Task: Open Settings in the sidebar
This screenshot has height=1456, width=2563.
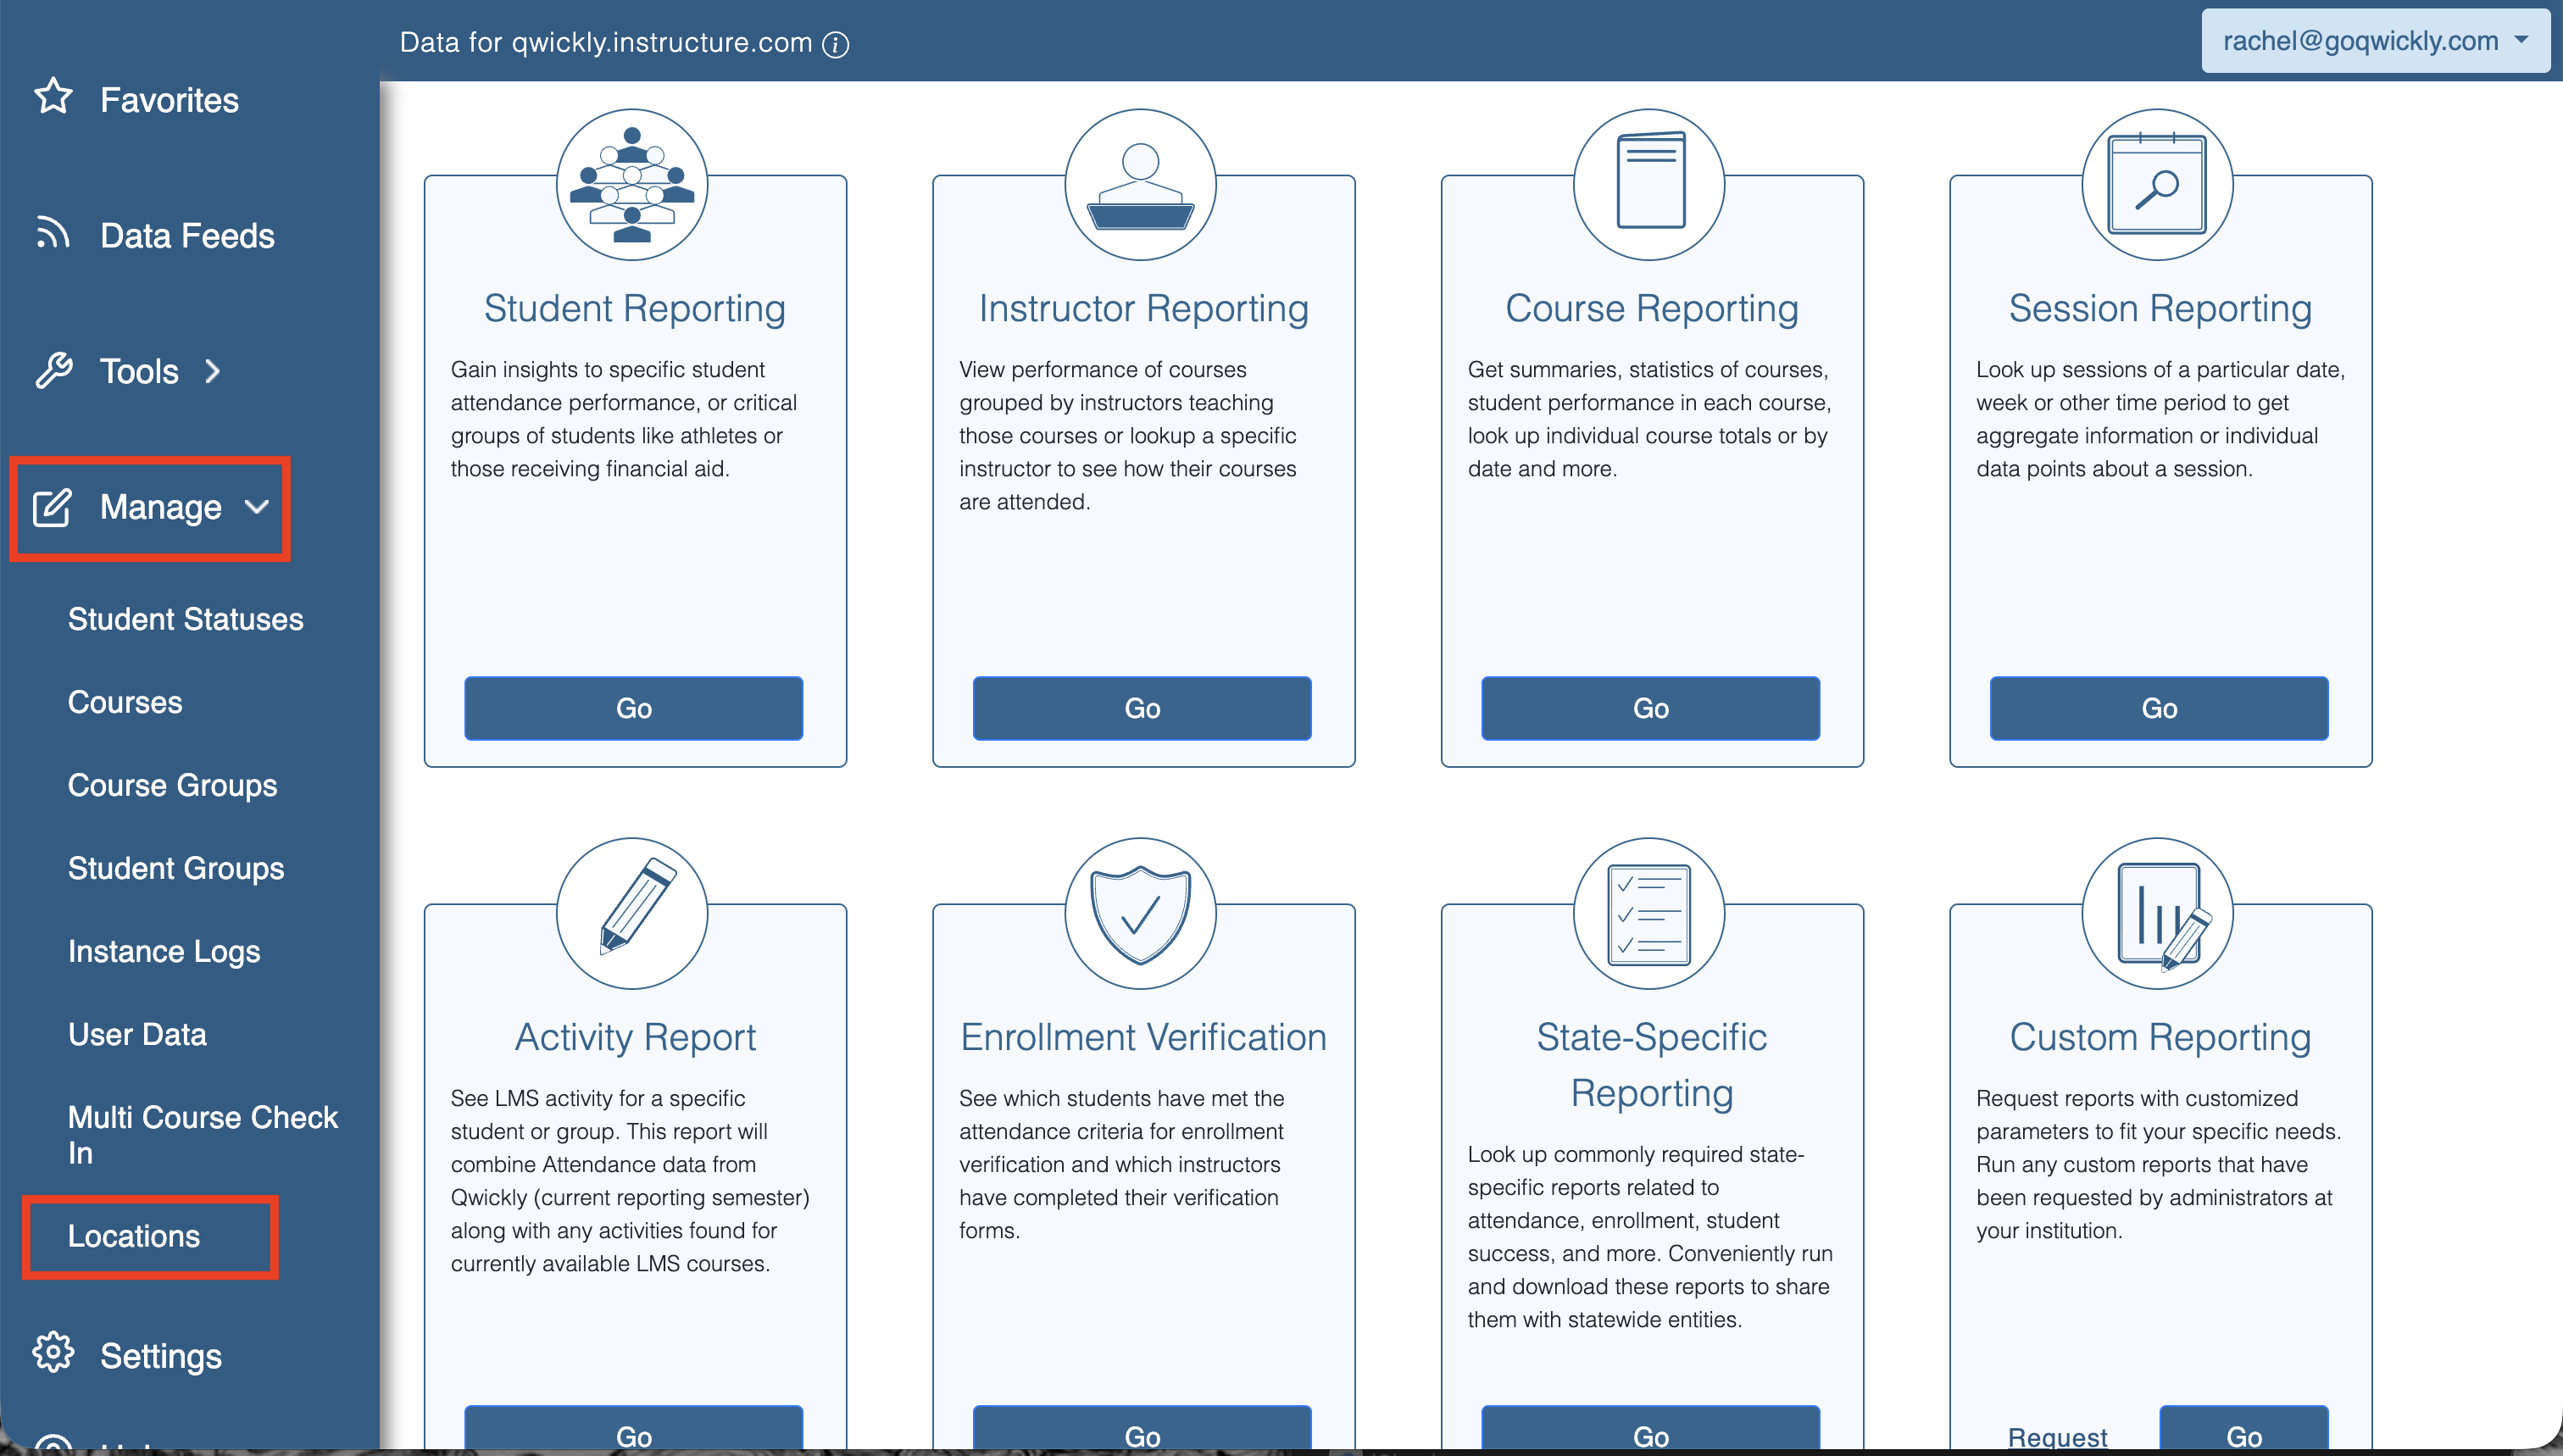Action: pyautogui.click(x=161, y=1356)
